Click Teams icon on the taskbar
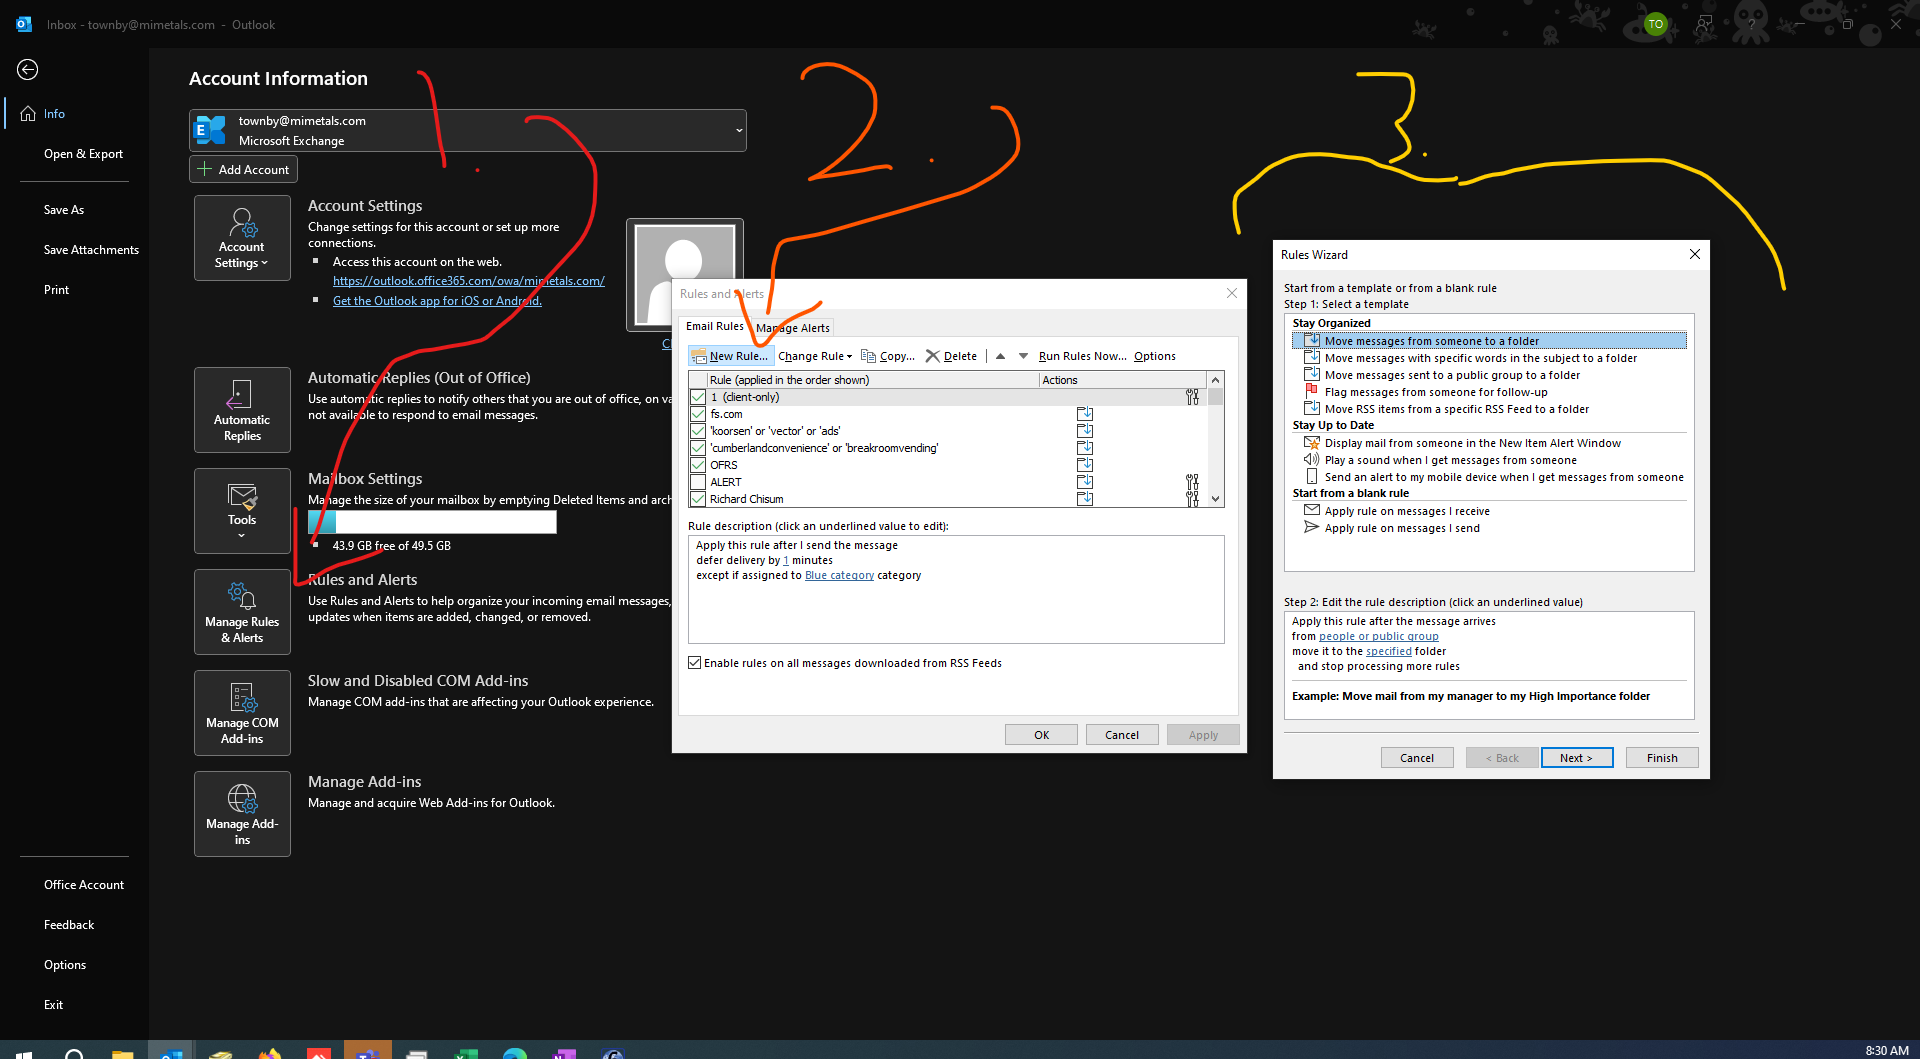 click(x=367, y=1052)
